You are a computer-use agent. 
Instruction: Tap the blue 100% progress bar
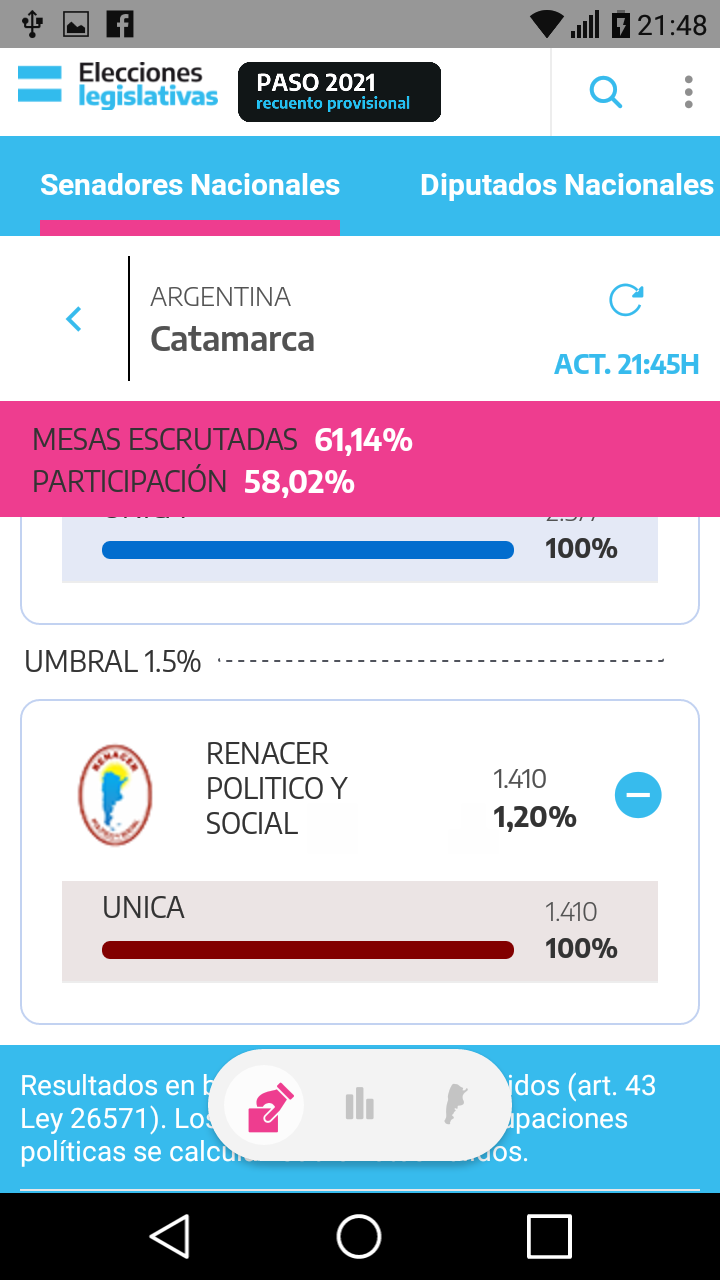click(x=308, y=550)
